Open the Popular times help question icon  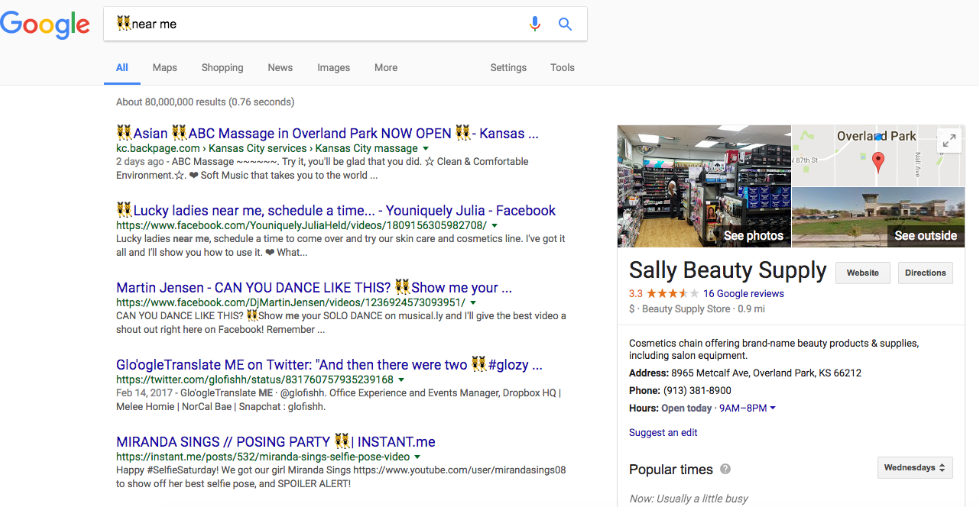click(x=726, y=469)
